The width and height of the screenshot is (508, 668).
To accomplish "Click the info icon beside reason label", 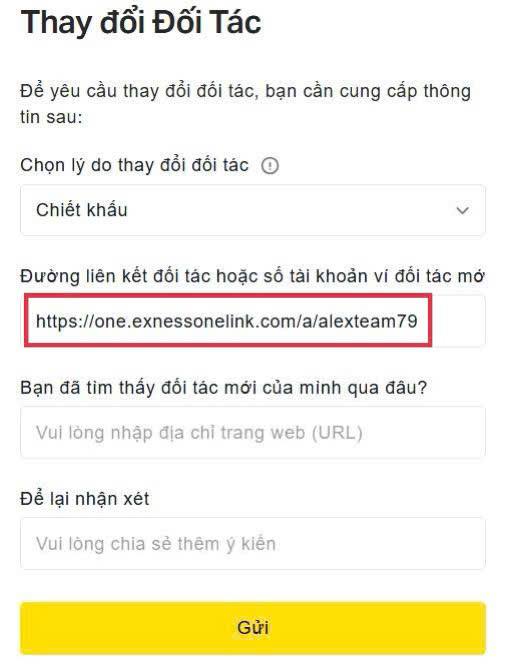I will pyautogui.click(x=270, y=166).
